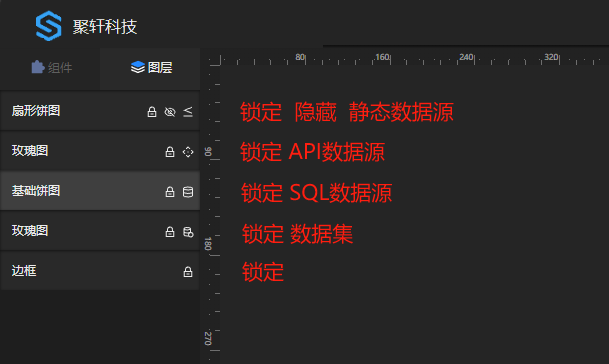Viewport: 609px width, 364px height.
Task: Click the puzzle piece icon in 组件 tab
Action: coord(38,67)
